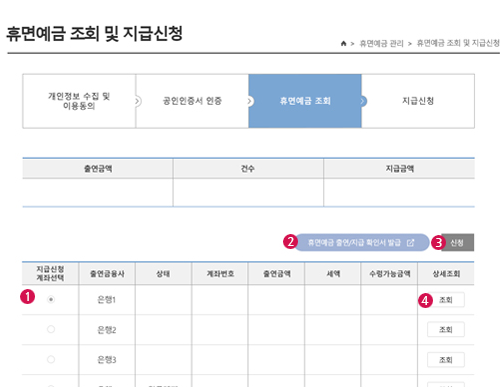This screenshot has height=387, width=500.
Task: Click the 신청 button
Action: point(457,243)
